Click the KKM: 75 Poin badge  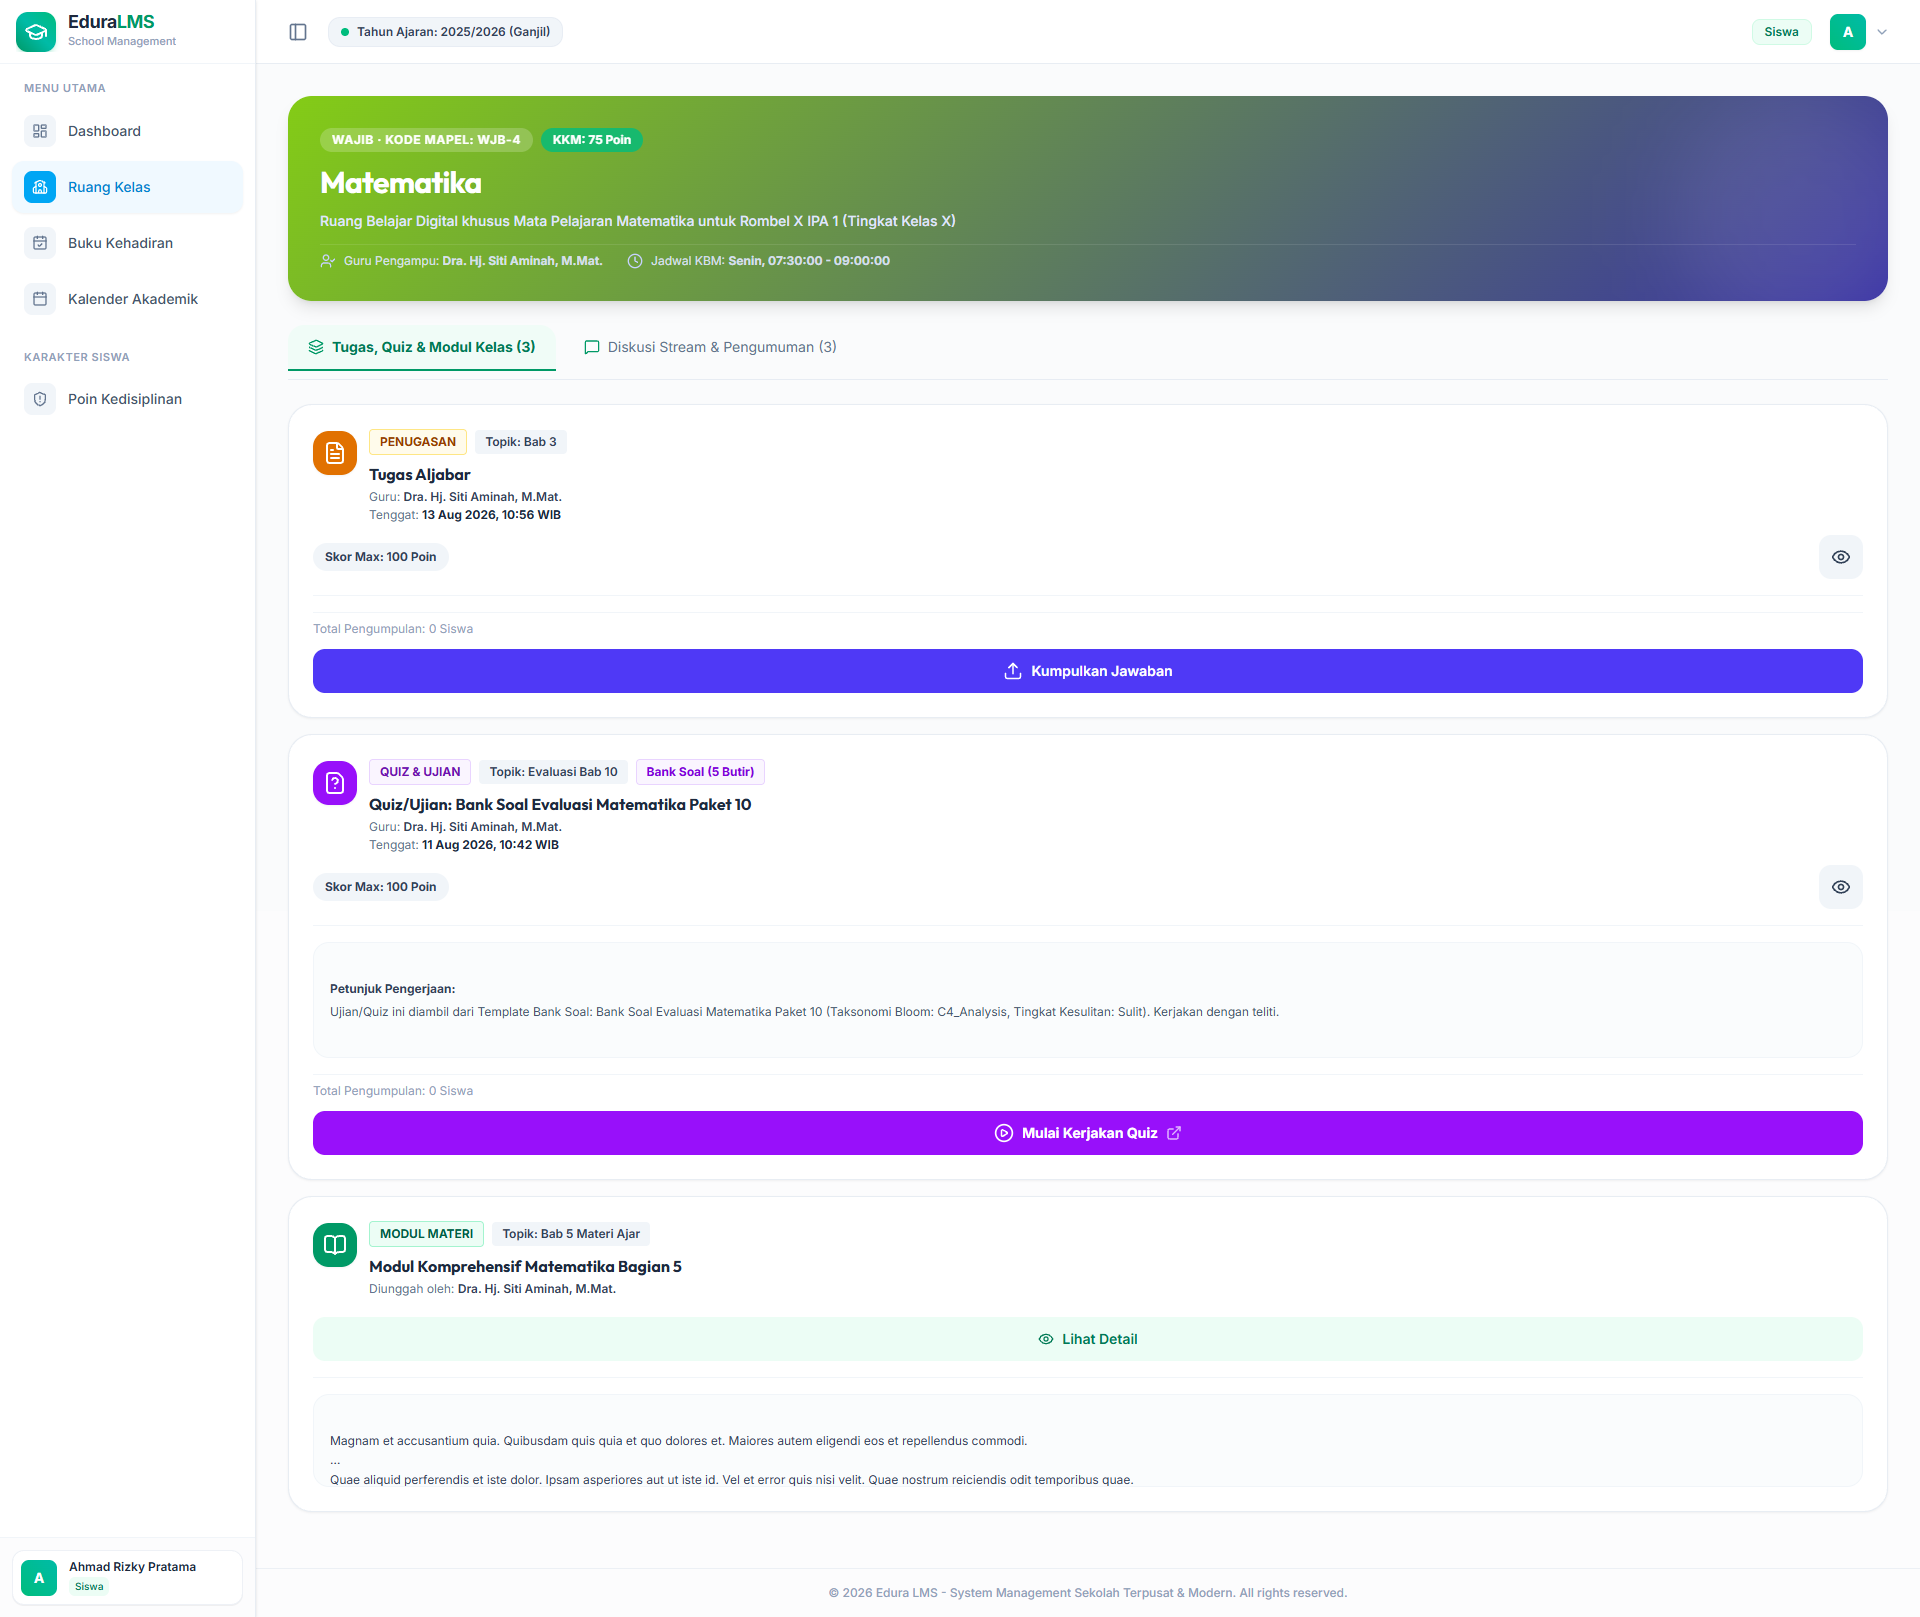point(592,140)
